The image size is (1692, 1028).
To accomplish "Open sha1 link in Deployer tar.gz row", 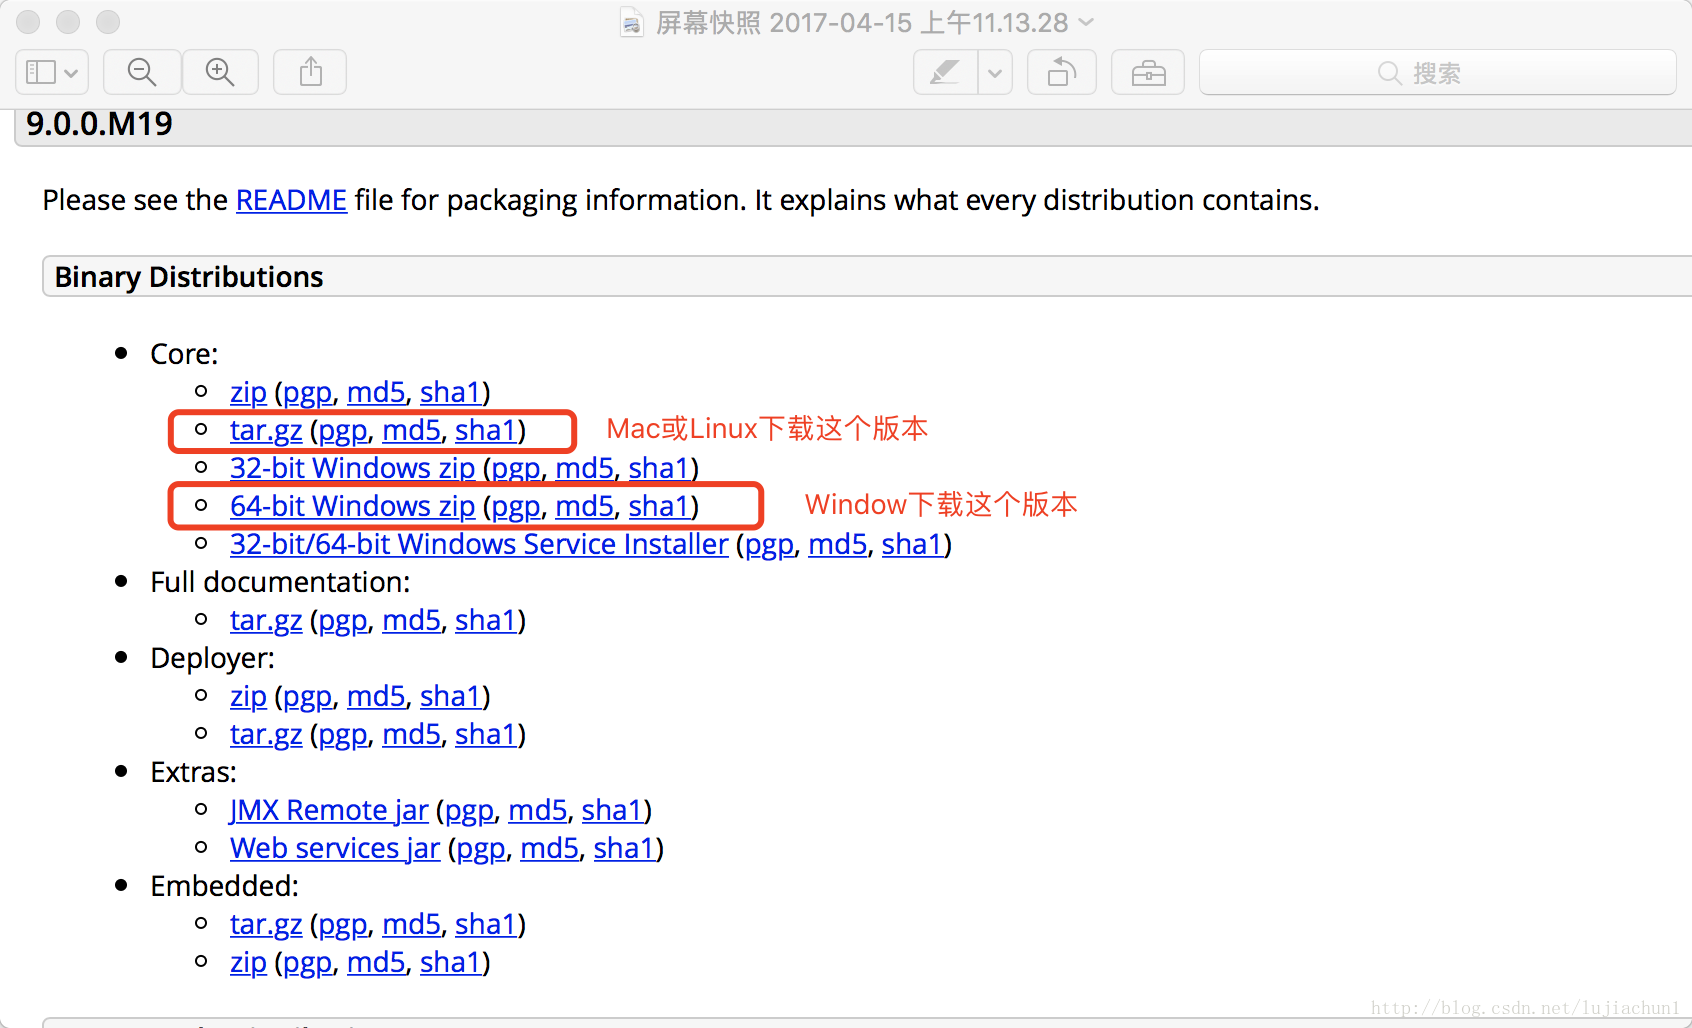I will [x=486, y=734].
